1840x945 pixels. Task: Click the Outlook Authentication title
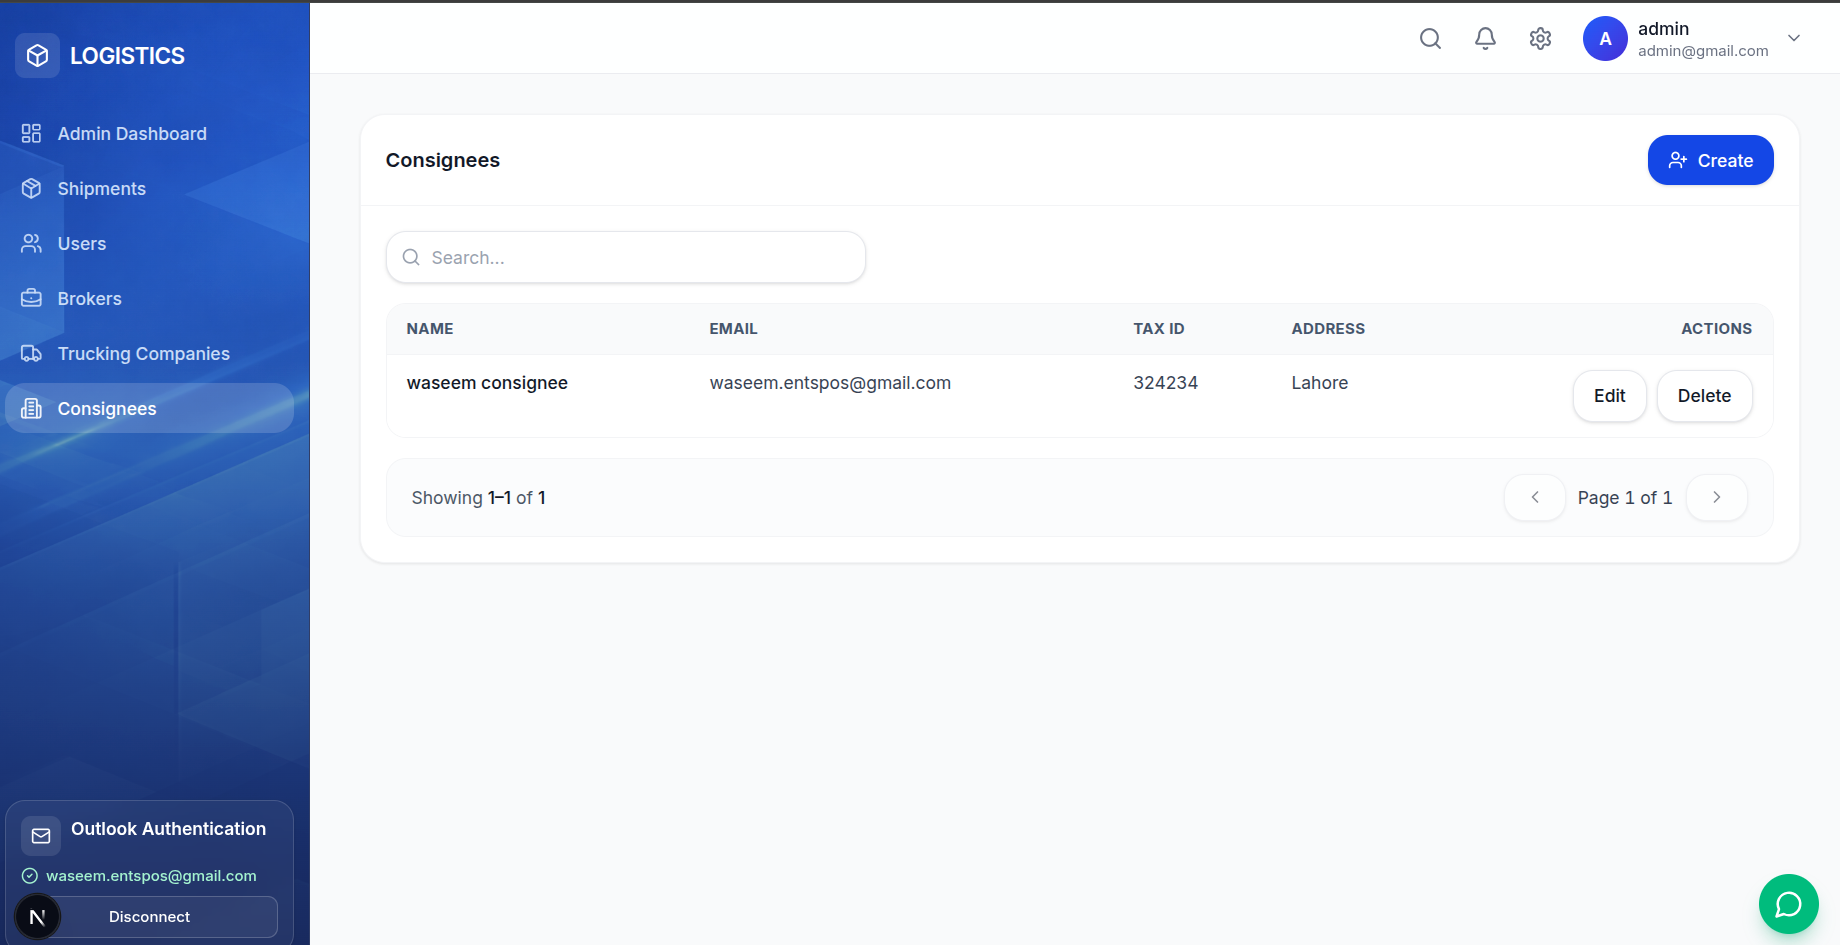tap(168, 829)
